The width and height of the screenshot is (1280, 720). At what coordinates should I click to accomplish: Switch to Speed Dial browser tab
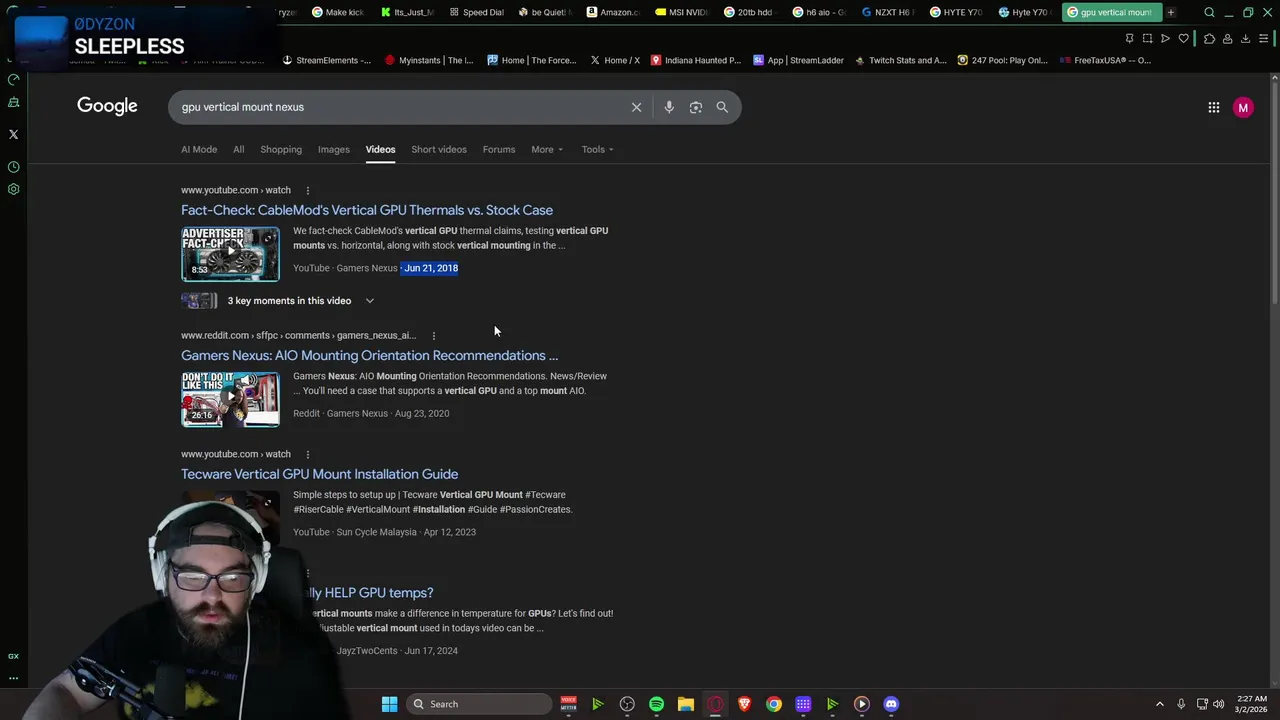tap(477, 12)
